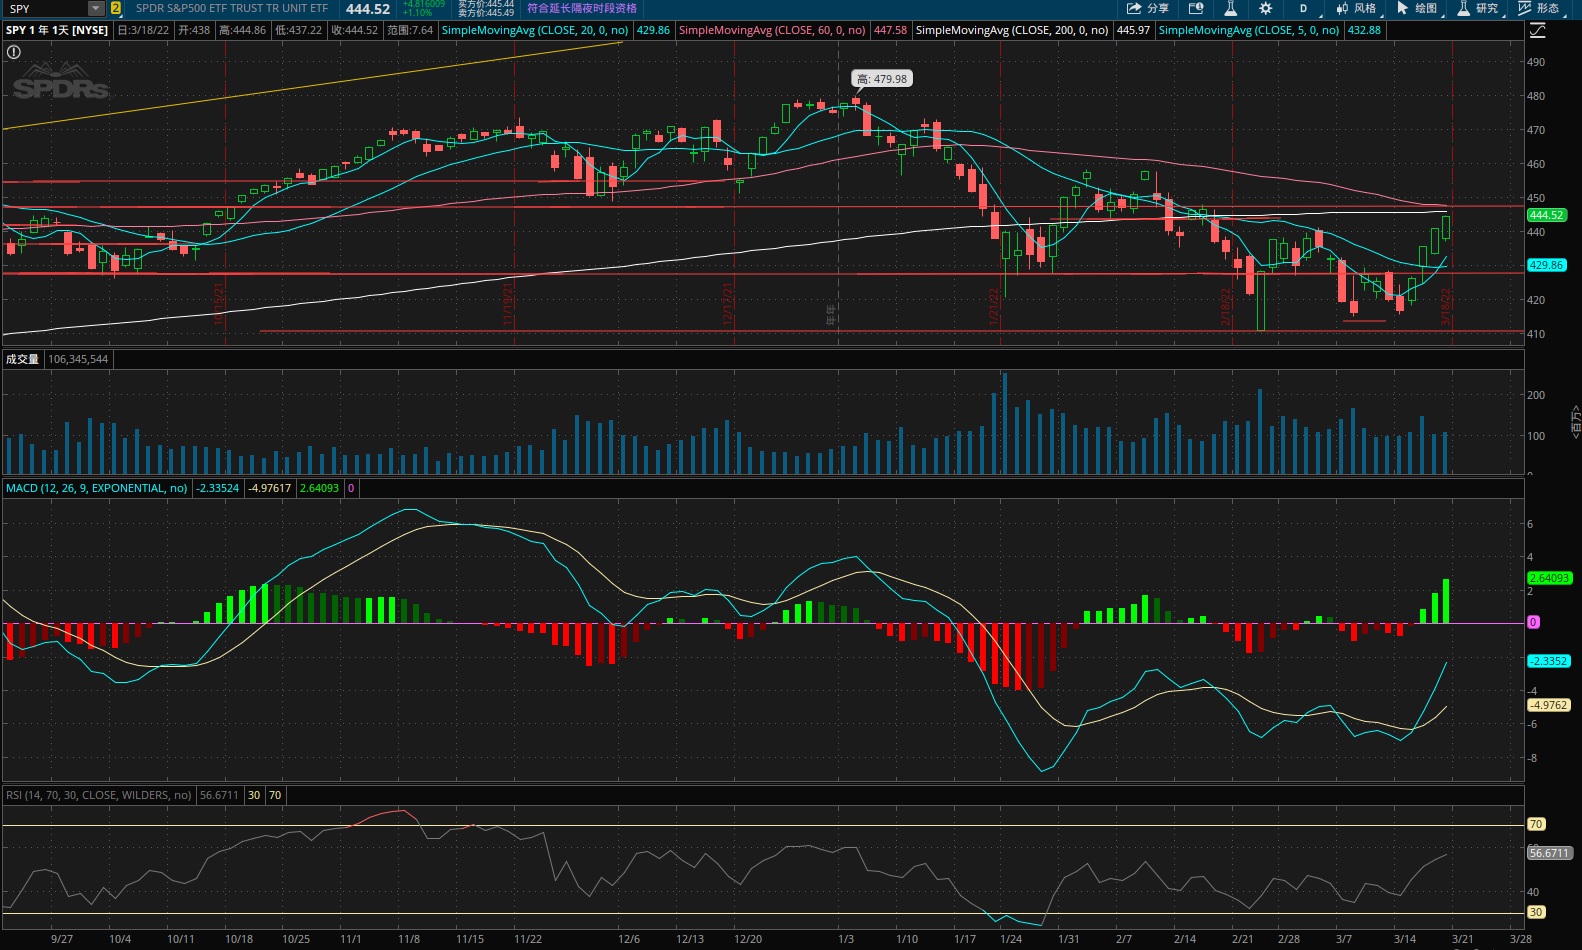Click the SPY 1 年 1天 [NYSE] chart title
This screenshot has width=1582, height=950.
(57, 30)
